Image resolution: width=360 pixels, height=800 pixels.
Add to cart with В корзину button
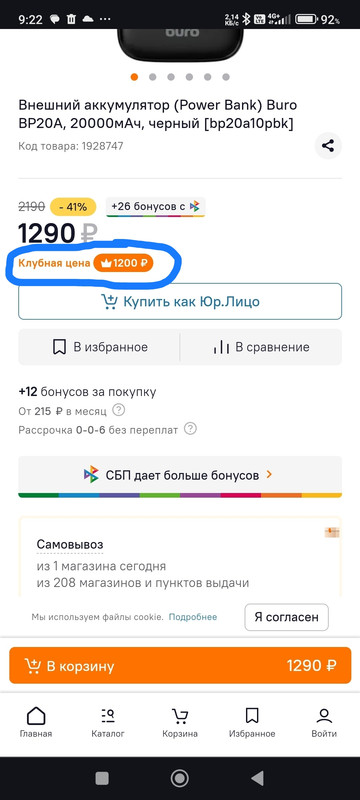(180, 665)
